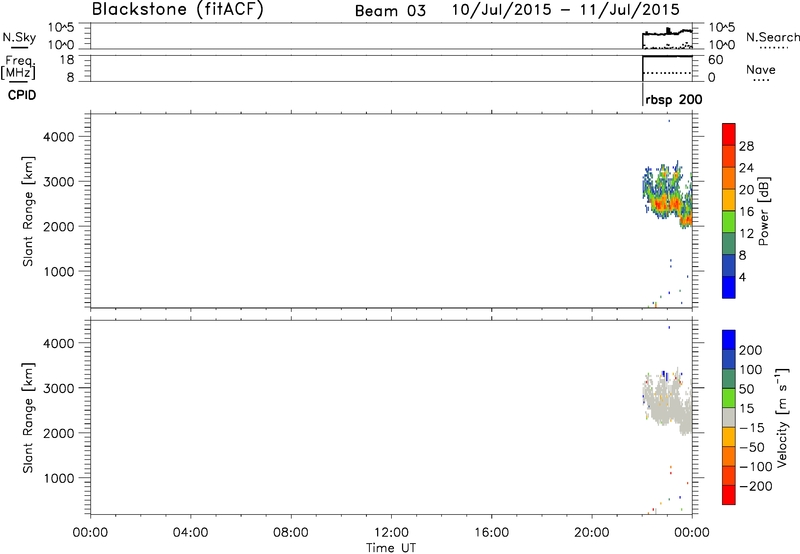This screenshot has width=800, height=554.
Task: Click the 04:00 time axis label
Action: [x=190, y=533]
